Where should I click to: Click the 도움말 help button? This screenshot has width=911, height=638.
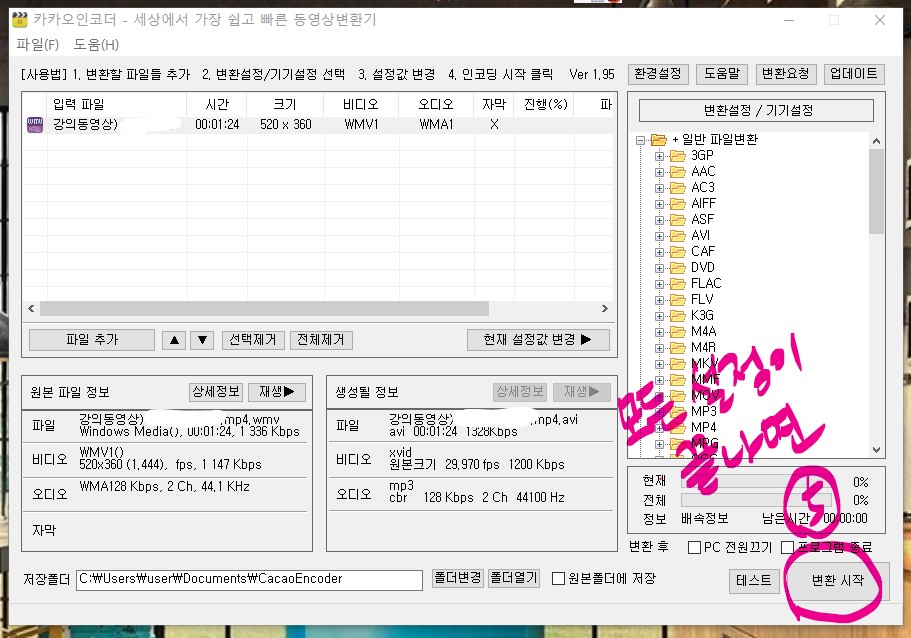pos(722,74)
